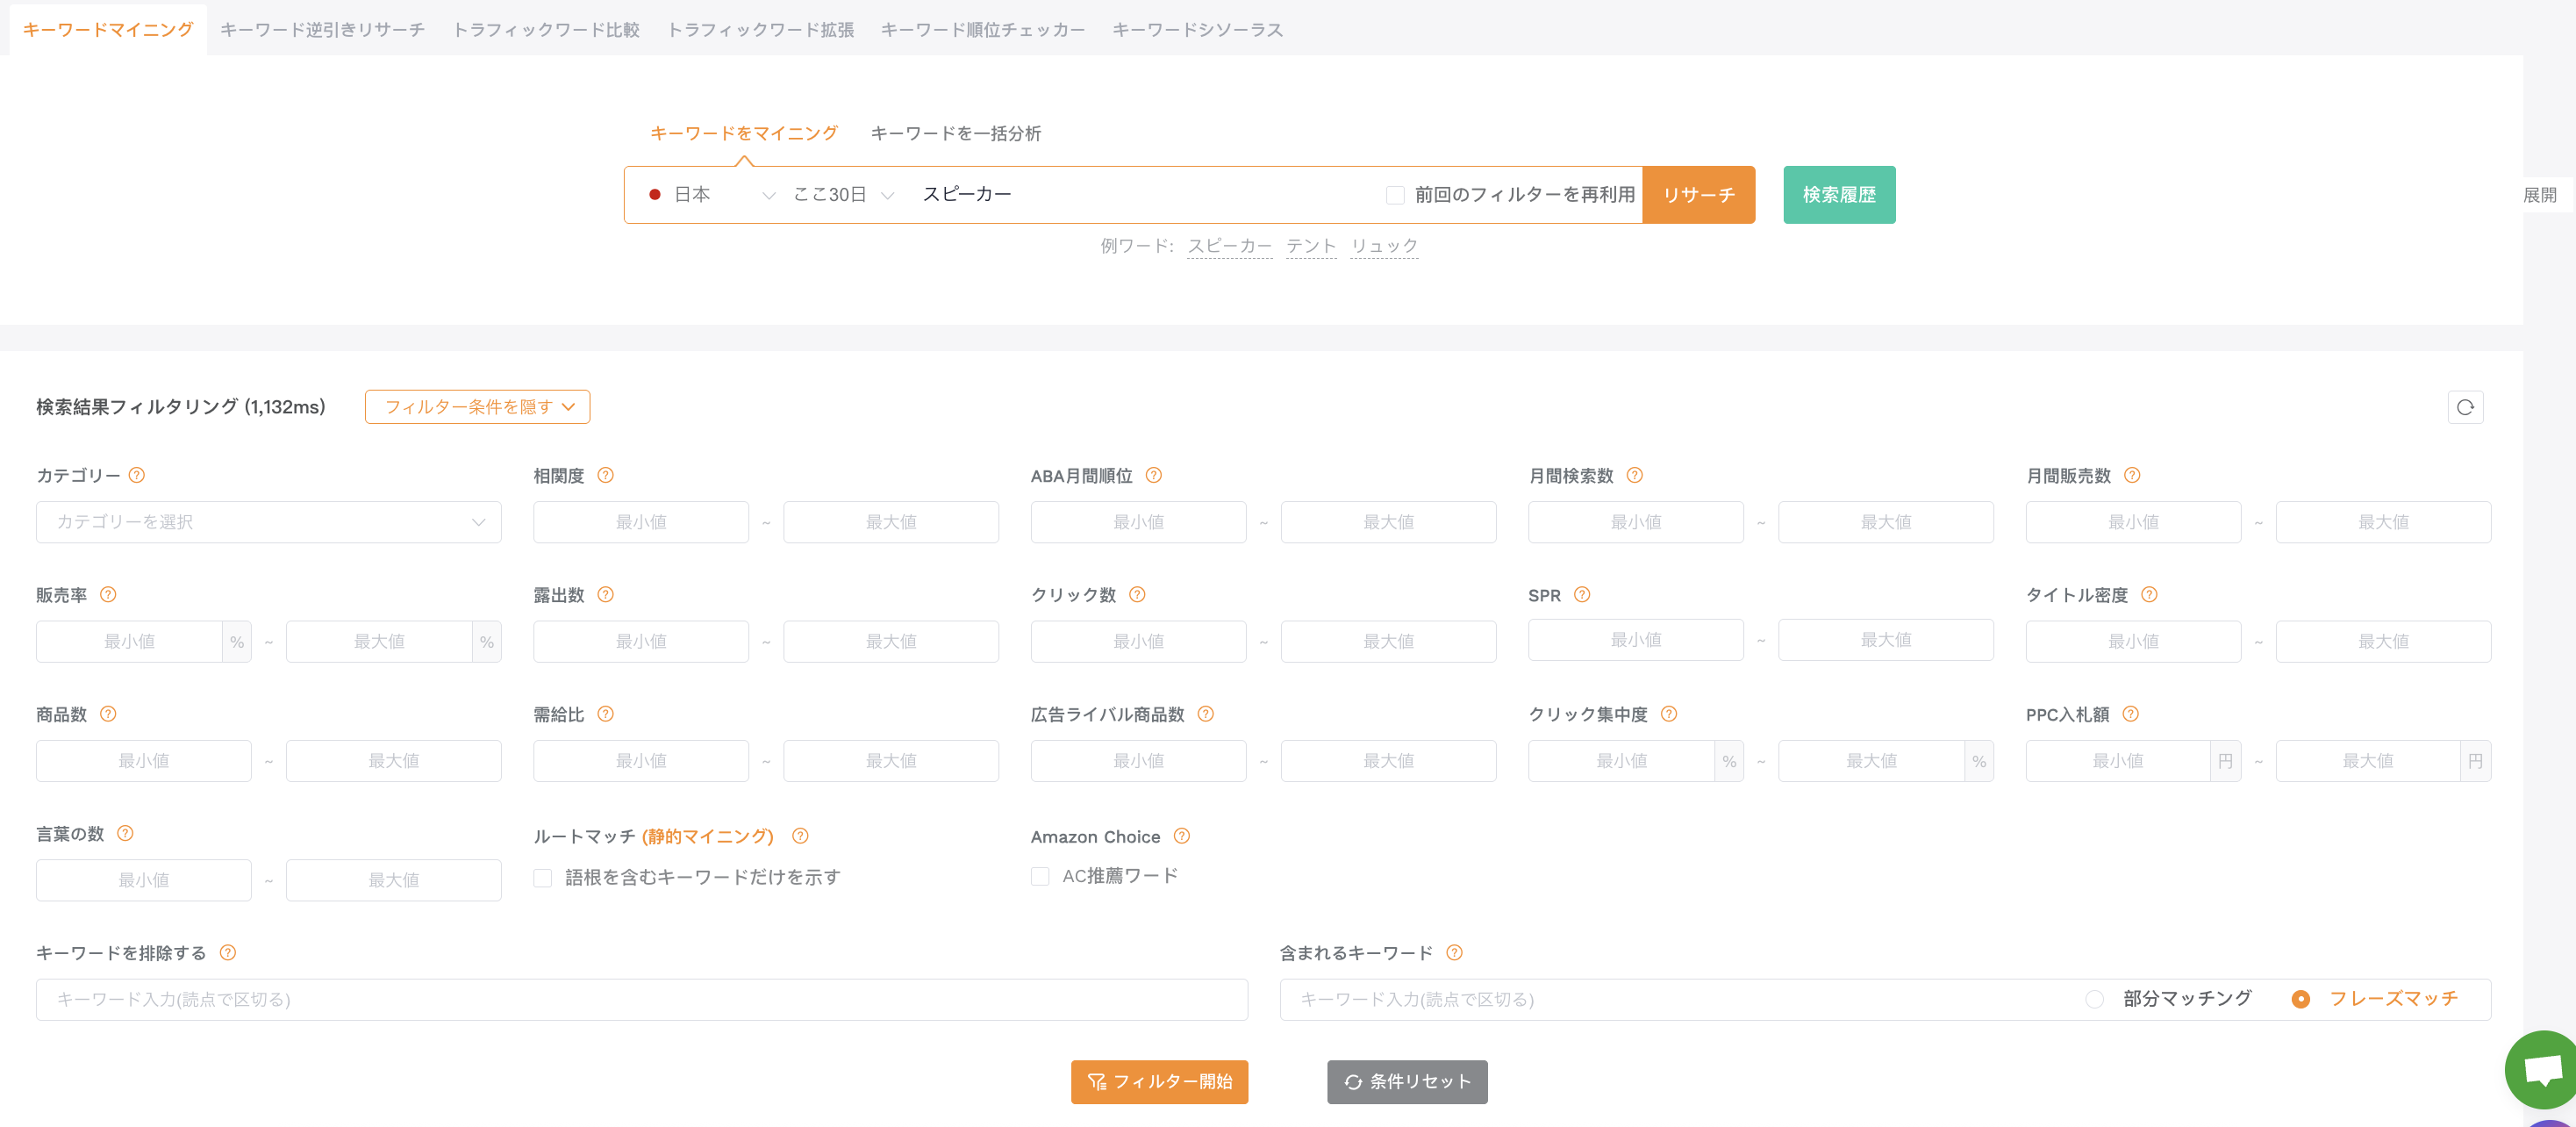This screenshot has height=1127, width=2576.
Task: Click the キーワードを排除する input field
Action: pyautogui.click(x=641, y=999)
